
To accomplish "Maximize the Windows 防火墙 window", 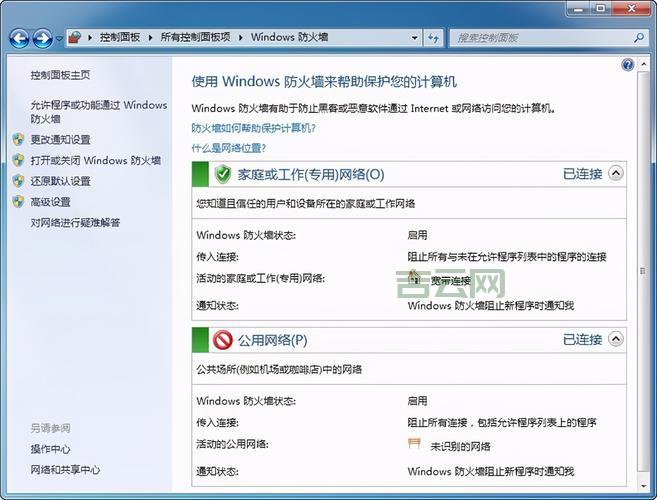I will (x=601, y=8).
